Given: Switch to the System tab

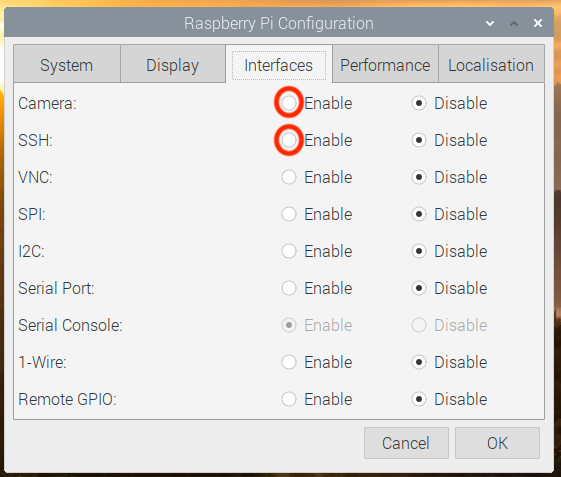Looking at the screenshot, I should (67, 64).
